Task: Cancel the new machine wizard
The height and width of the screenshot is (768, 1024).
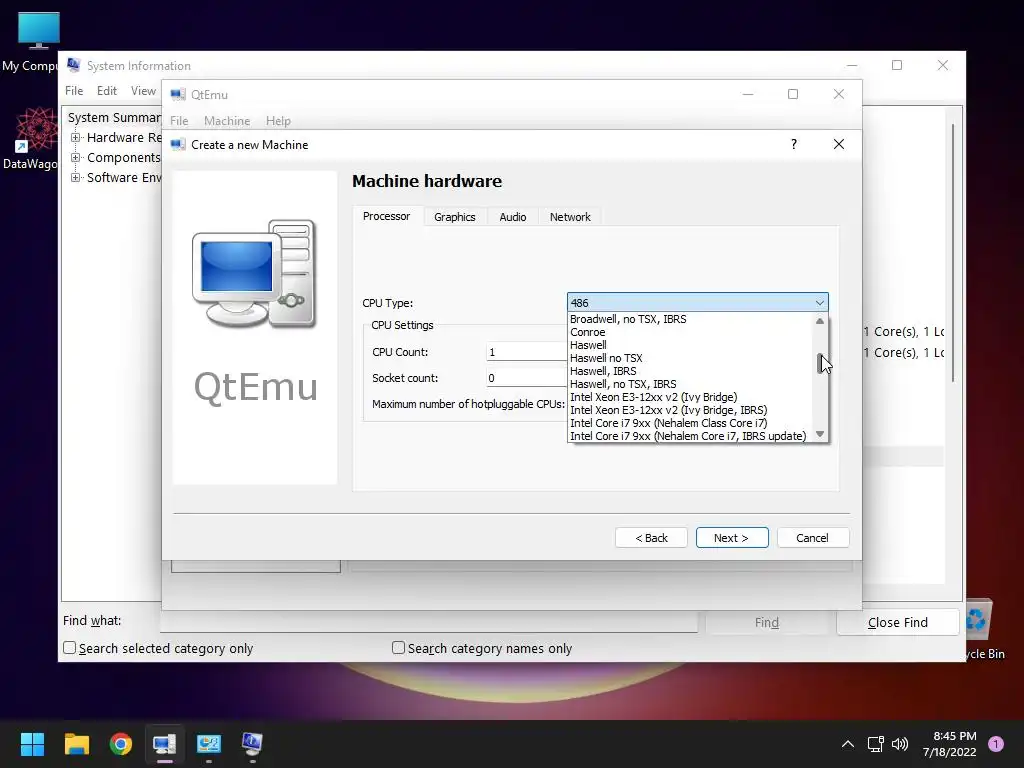Action: (x=812, y=537)
